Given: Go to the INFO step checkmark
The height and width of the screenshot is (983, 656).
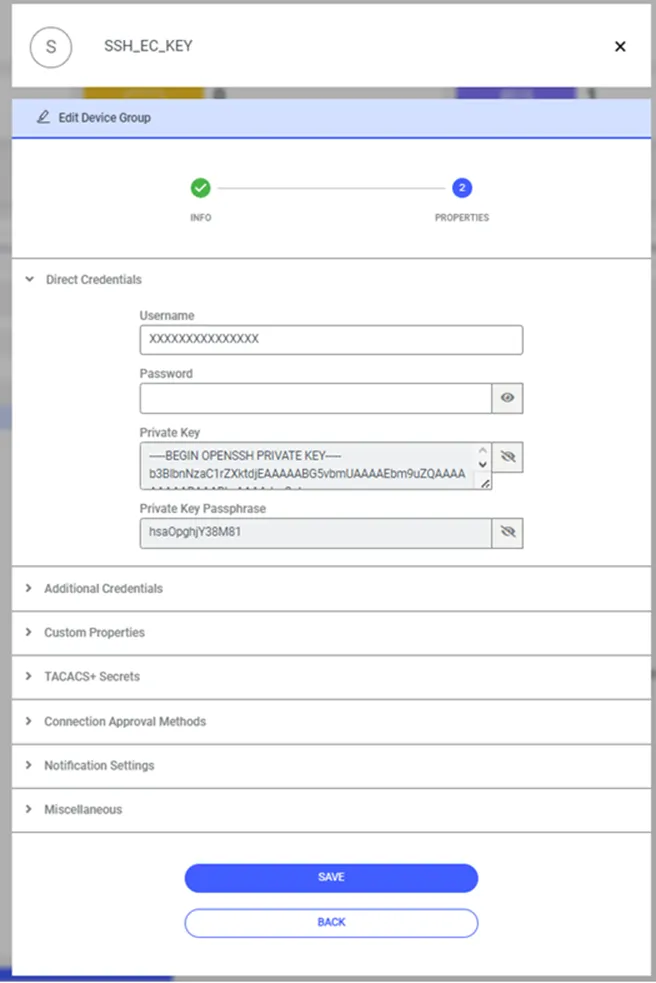Looking at the screenshot, I should 201,187.
